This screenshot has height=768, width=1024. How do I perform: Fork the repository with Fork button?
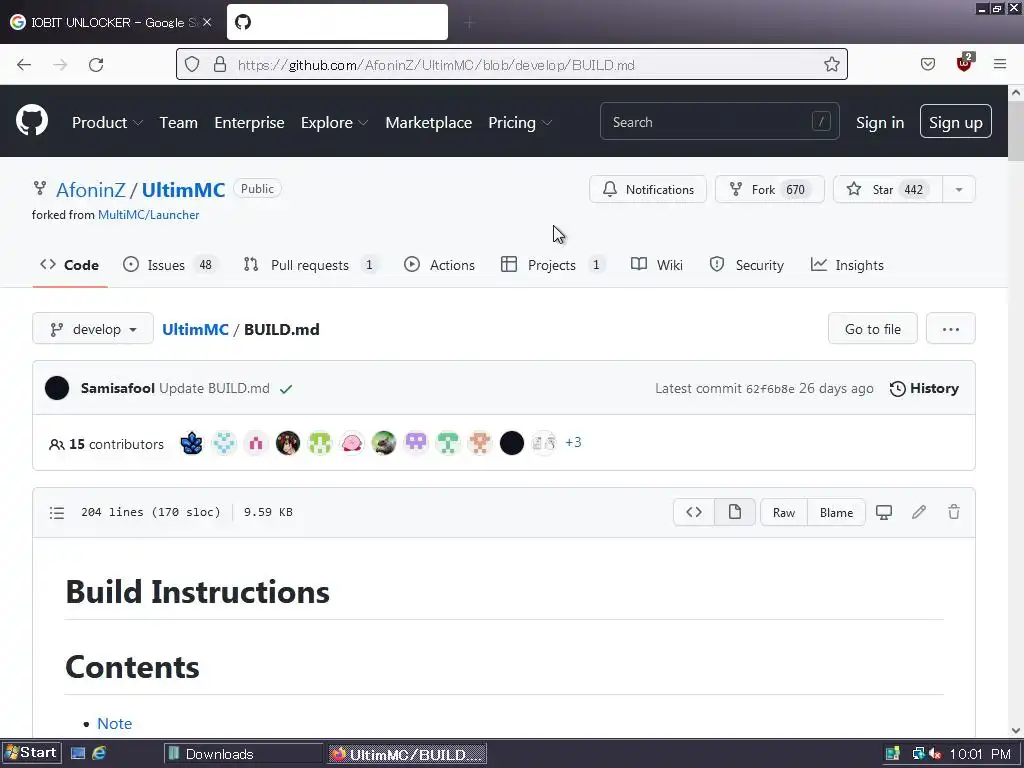click(x=769, y=189)
